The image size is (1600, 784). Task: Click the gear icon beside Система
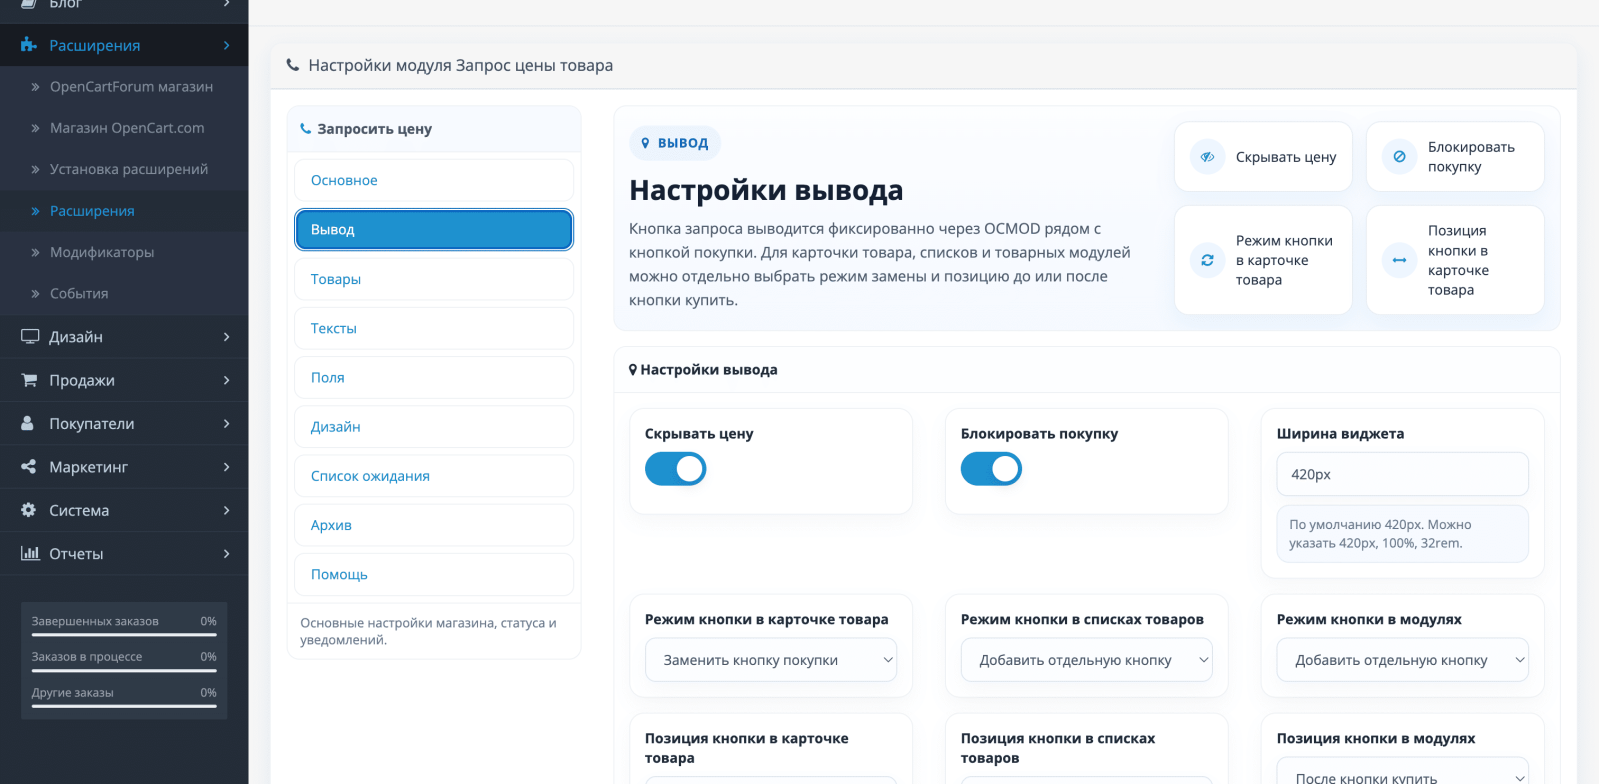click(29, 510)
